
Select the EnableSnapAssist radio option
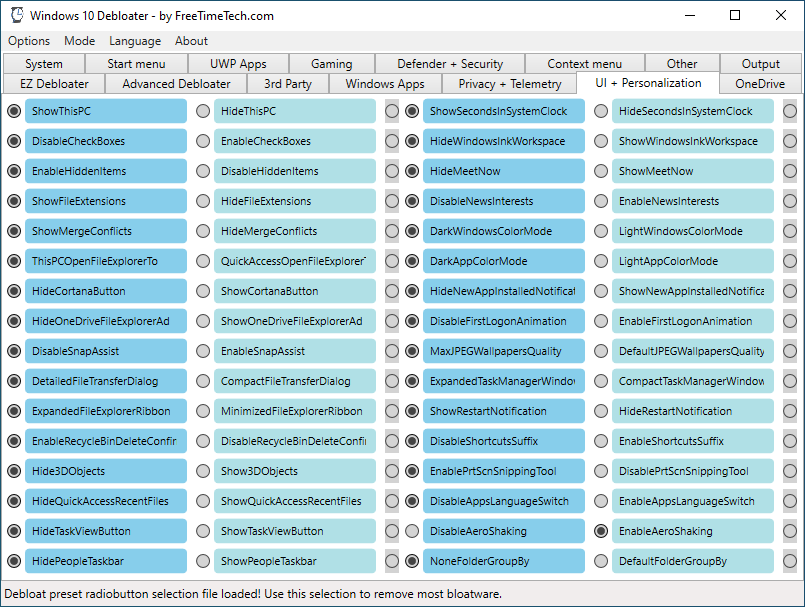(203, 351)
